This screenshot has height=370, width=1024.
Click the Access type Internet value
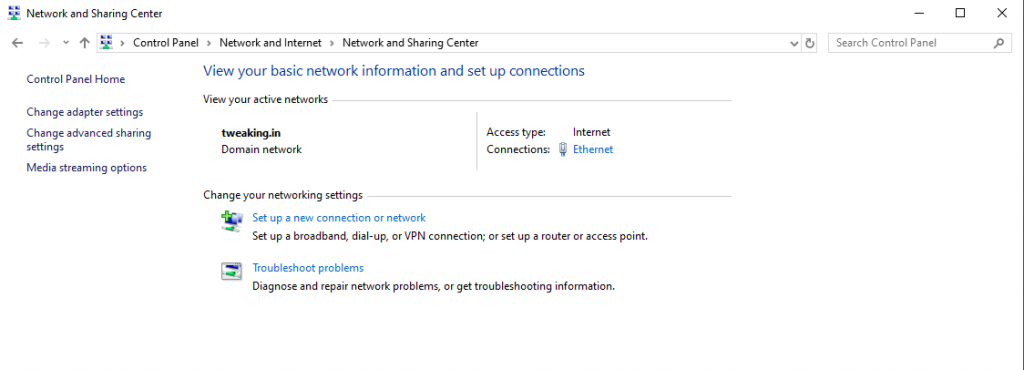tap(592, 132)
